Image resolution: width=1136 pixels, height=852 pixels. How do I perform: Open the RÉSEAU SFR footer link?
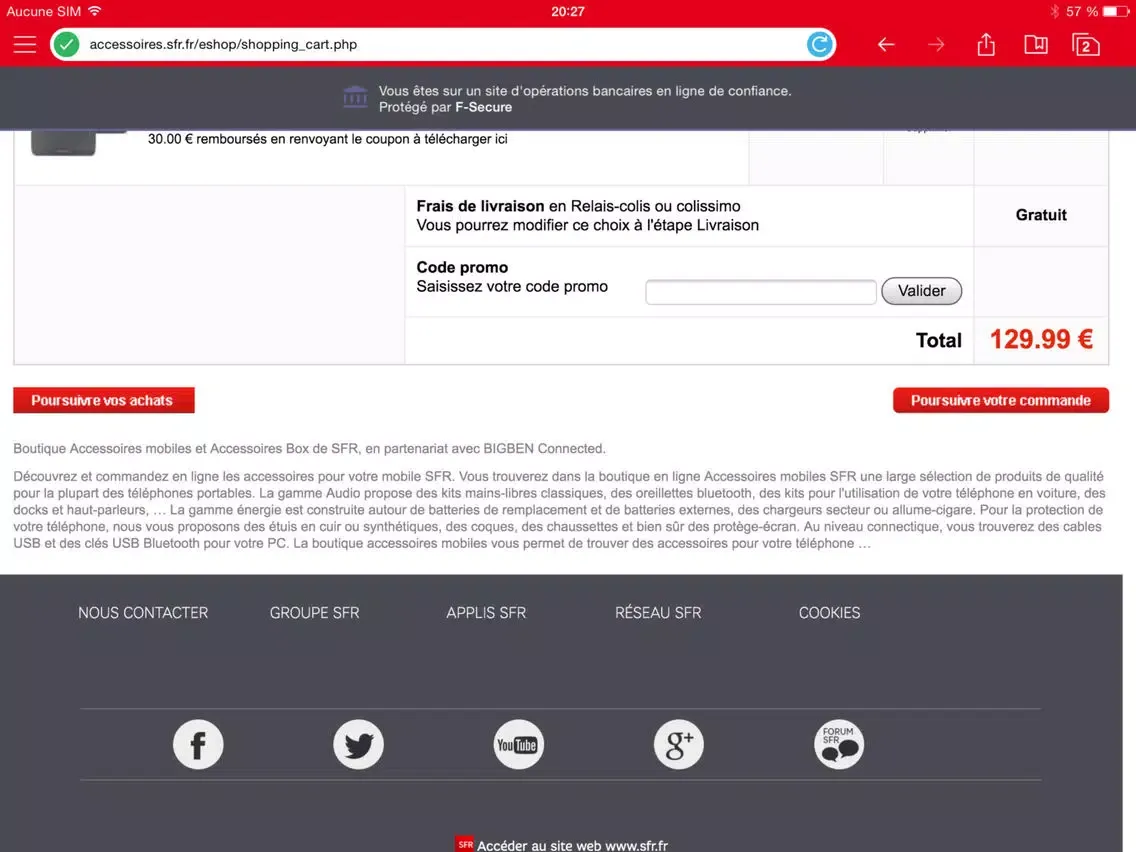(658, 613)
